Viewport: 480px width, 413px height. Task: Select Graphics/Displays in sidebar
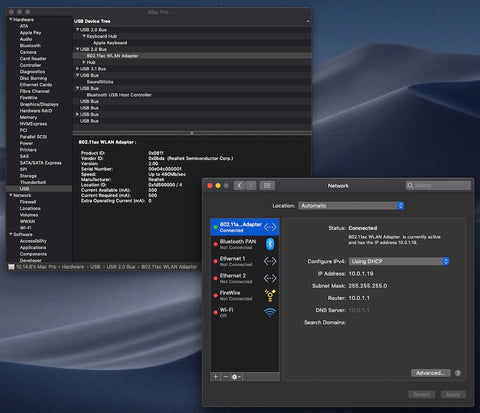point(39,104)
